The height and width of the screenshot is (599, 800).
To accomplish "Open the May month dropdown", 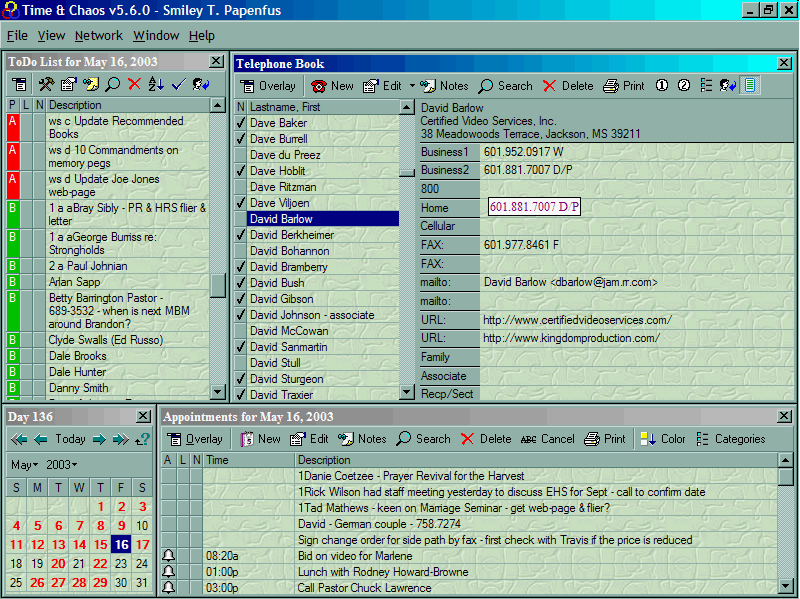I will click(x=24, y=465).
